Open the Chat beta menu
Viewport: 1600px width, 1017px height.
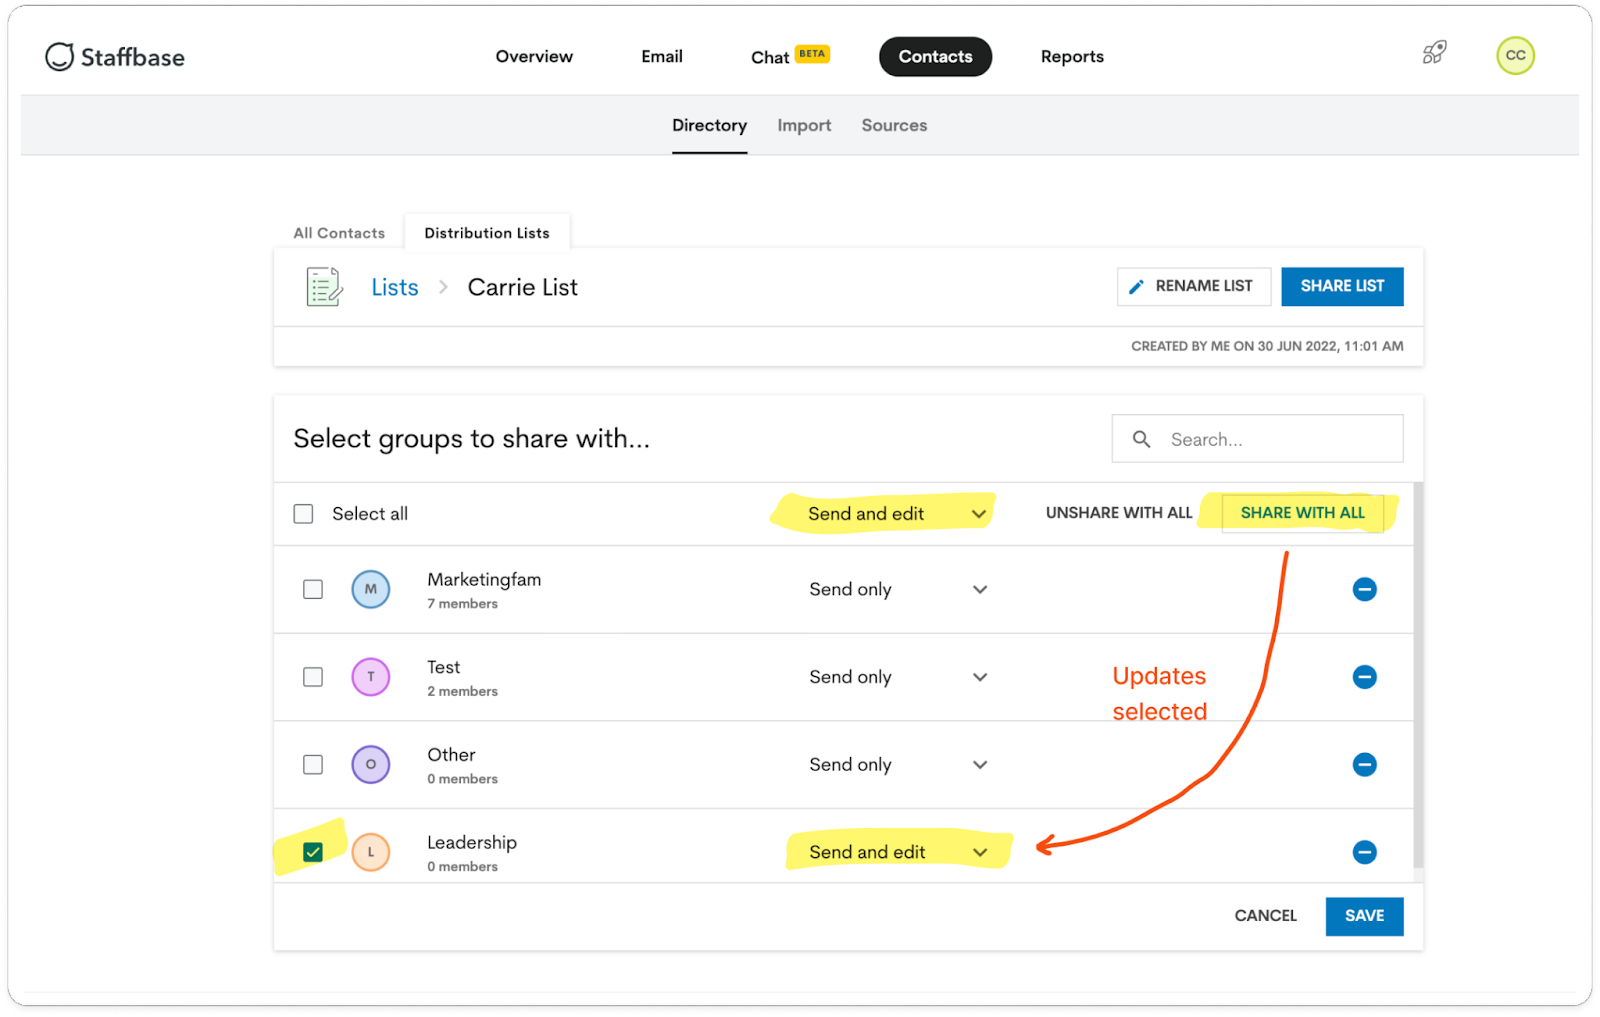(x=790, y=57)
